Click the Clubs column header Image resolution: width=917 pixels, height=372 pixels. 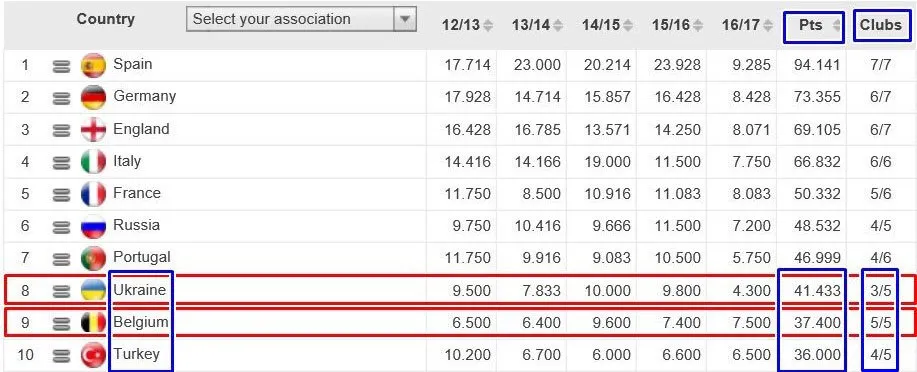click(x=881, y=26)
